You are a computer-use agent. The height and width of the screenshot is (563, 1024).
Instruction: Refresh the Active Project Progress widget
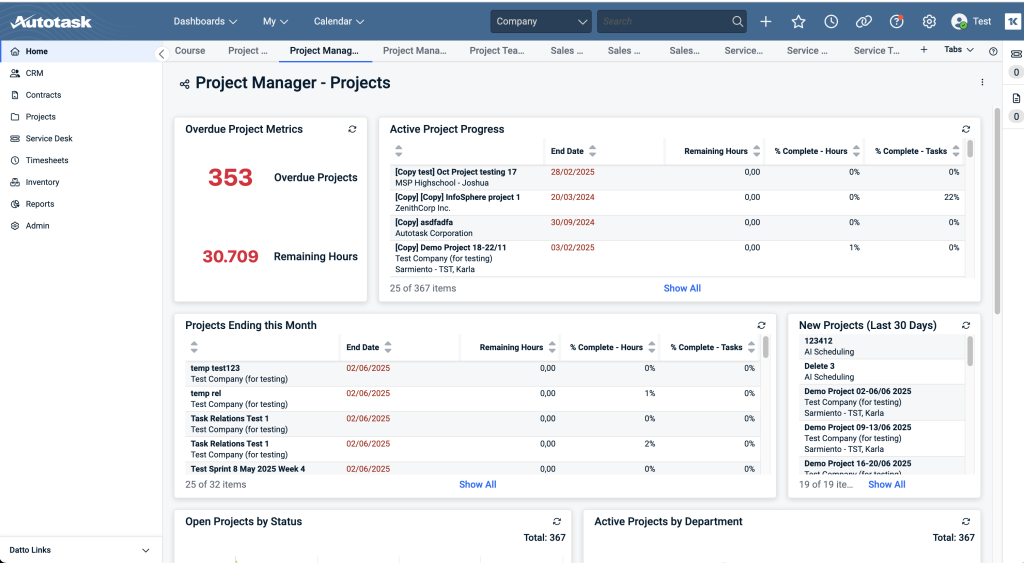tap(966, 129)
